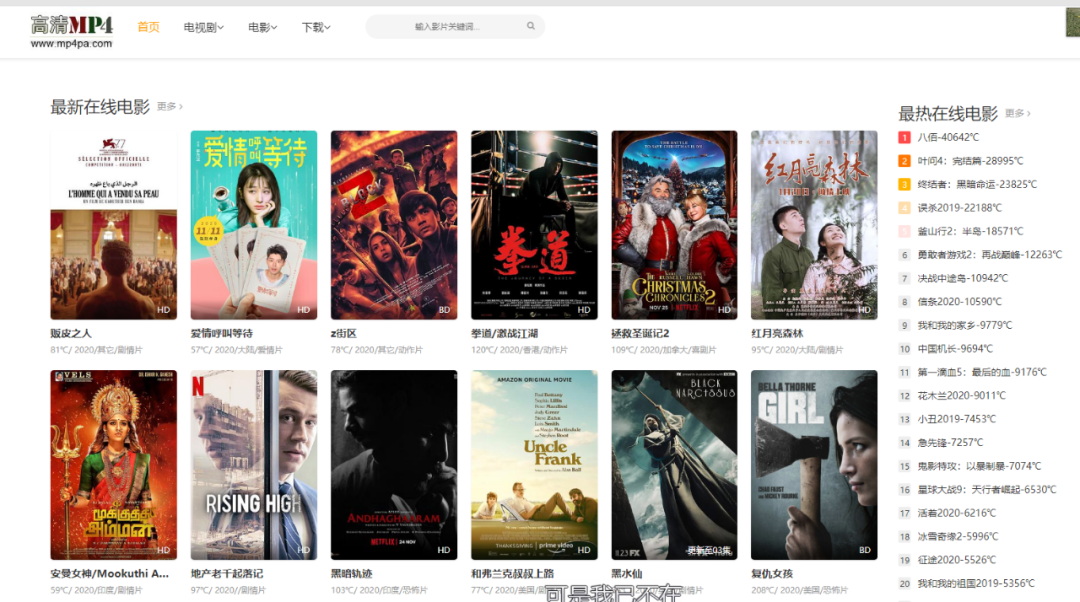
Task: Click the 高清MP4 site logo
Action: click(72, 30)
